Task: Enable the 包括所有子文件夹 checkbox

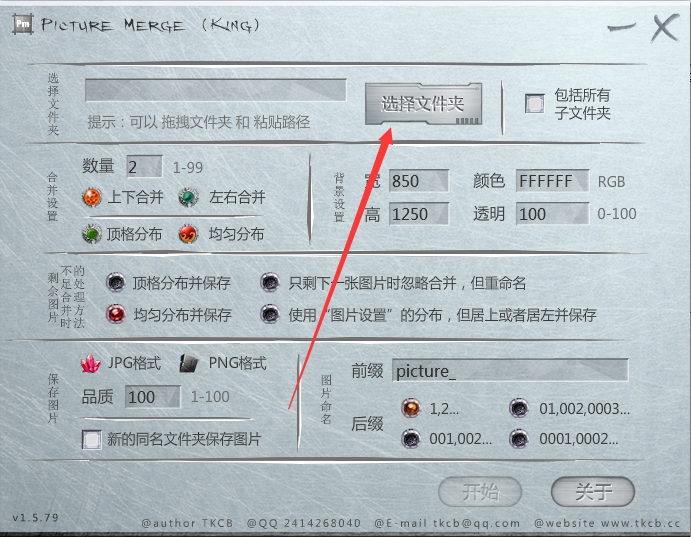Action: (x=535, y=104)
